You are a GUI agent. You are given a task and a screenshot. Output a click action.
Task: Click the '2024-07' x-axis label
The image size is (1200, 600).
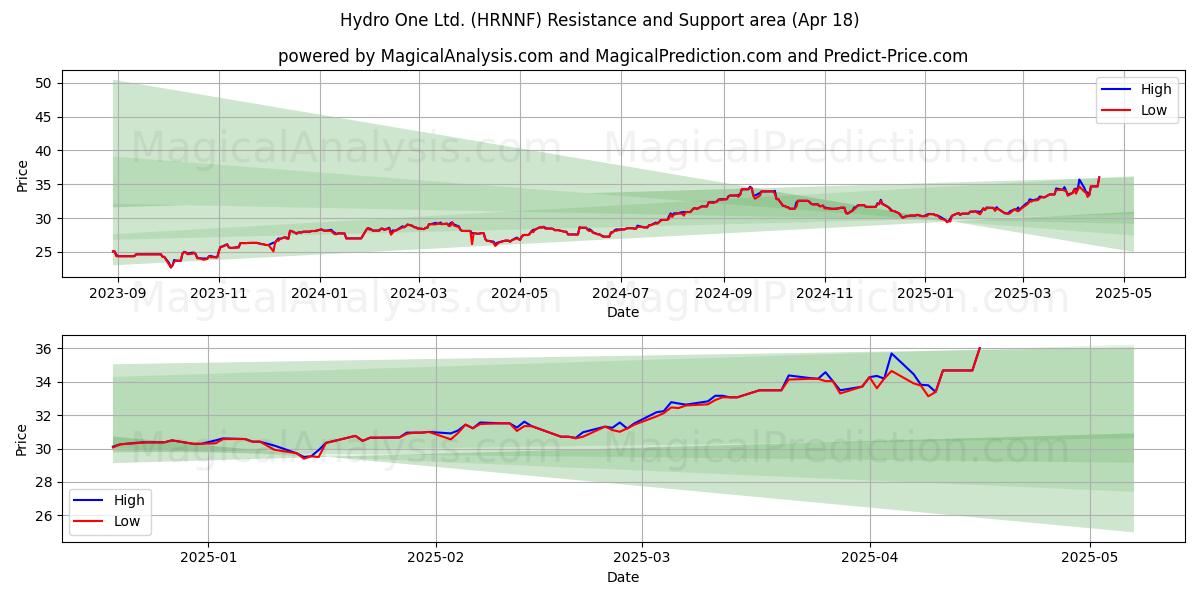[x=621, y=294]
